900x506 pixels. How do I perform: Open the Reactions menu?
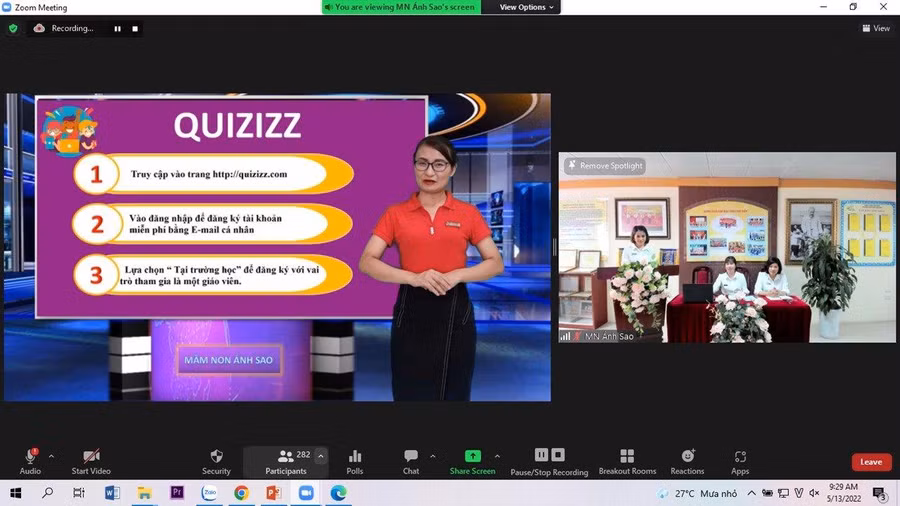click(x=687, y=461)
